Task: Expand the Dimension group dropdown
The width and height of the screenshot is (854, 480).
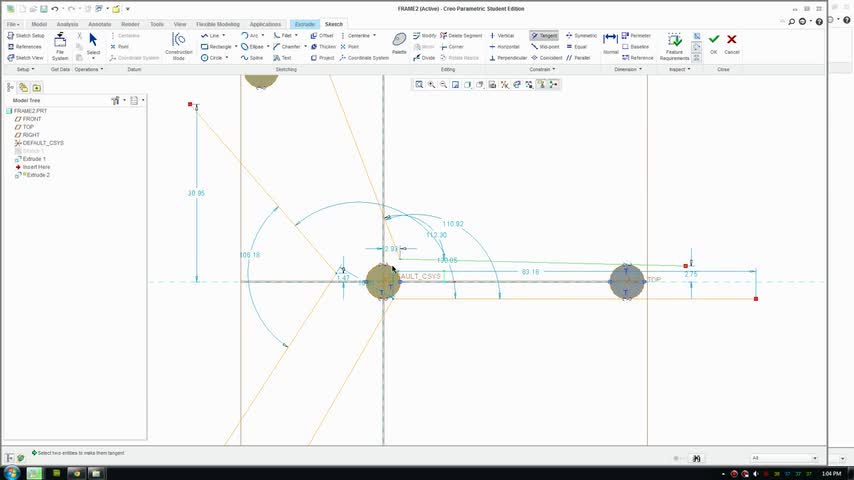Action: click(628, 69)
